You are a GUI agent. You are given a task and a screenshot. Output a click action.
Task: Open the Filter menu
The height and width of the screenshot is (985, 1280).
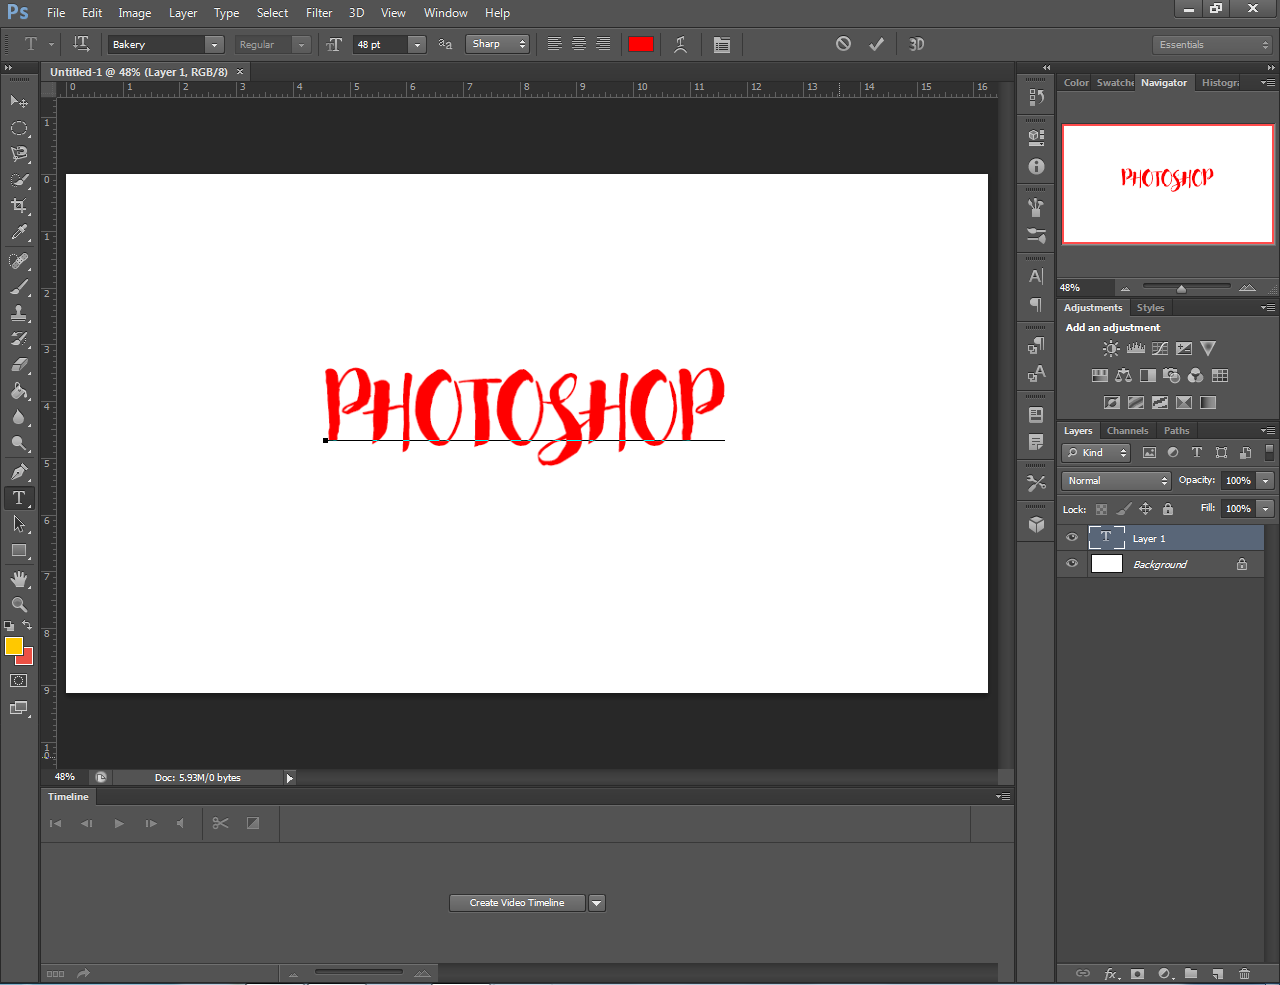point(319,13)
